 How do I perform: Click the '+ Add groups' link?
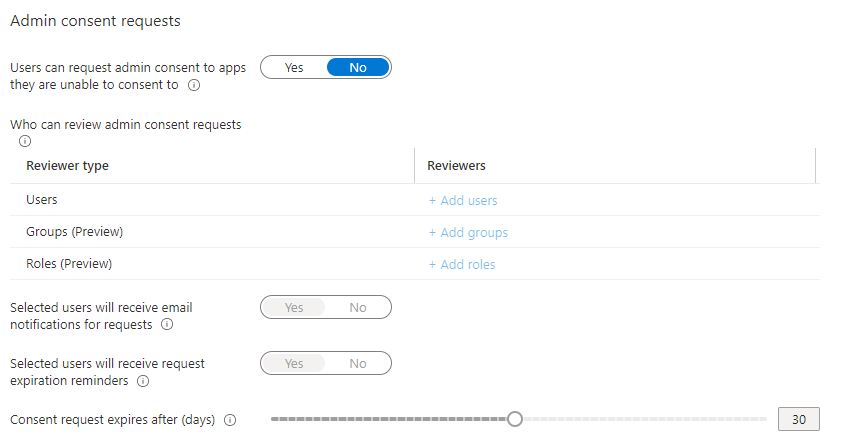pos(468,233)
